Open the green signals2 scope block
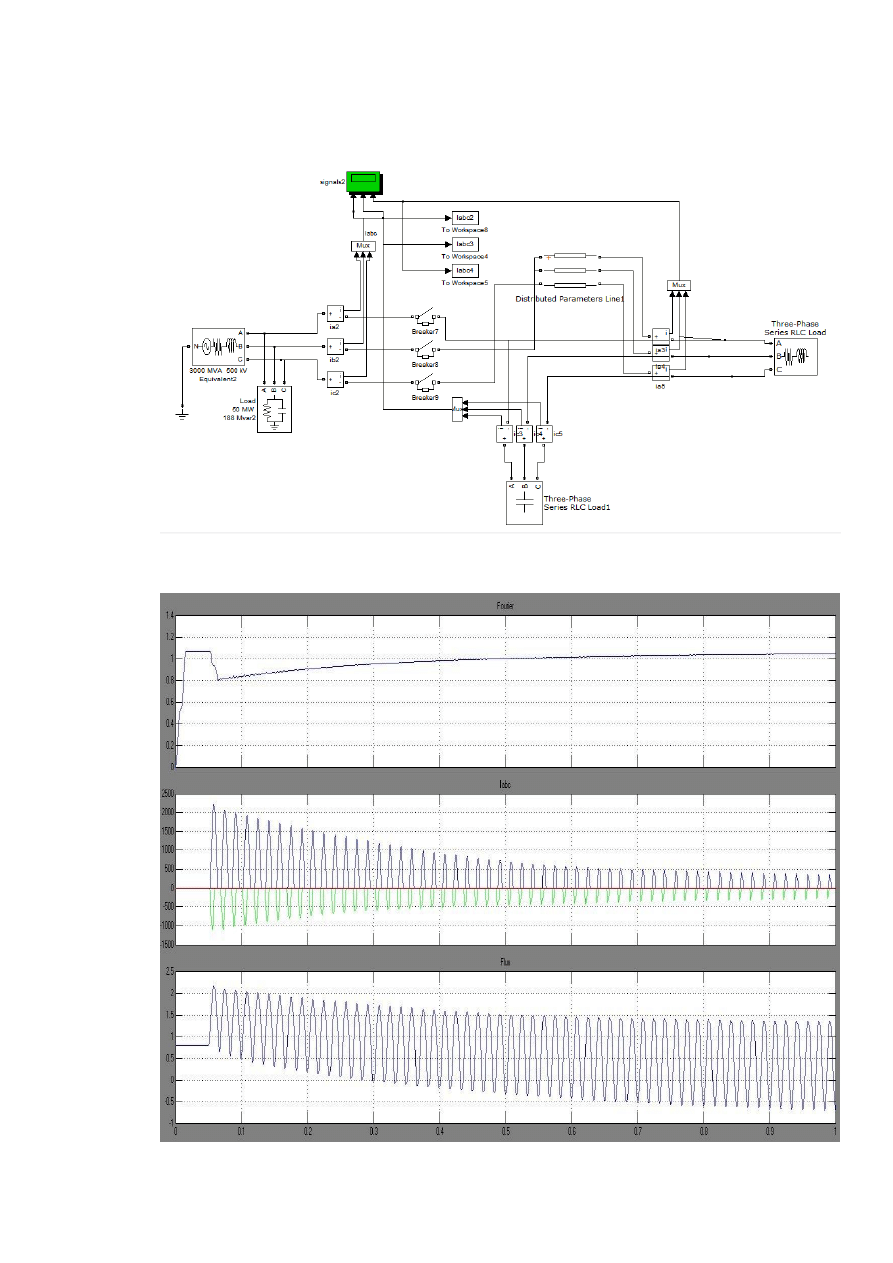893x1263 pixels. tap(365, 183)
